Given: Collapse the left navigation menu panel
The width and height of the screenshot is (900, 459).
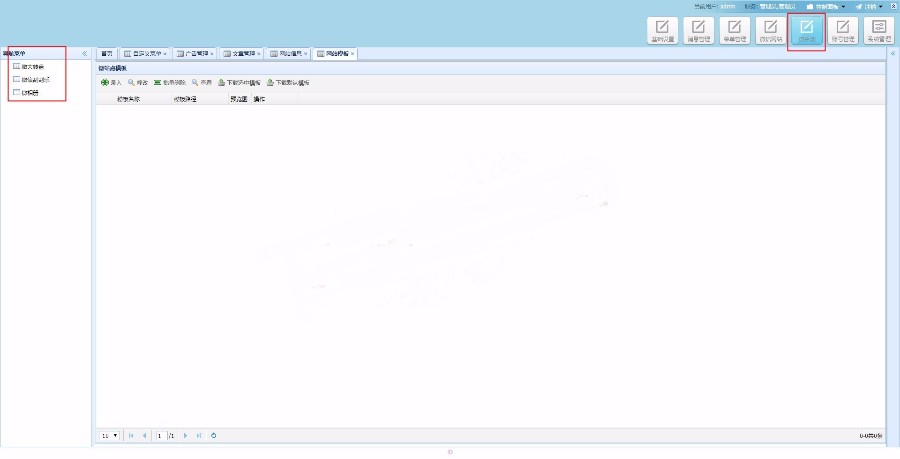Looking at the screenshot, I should (x=85, y=53).
